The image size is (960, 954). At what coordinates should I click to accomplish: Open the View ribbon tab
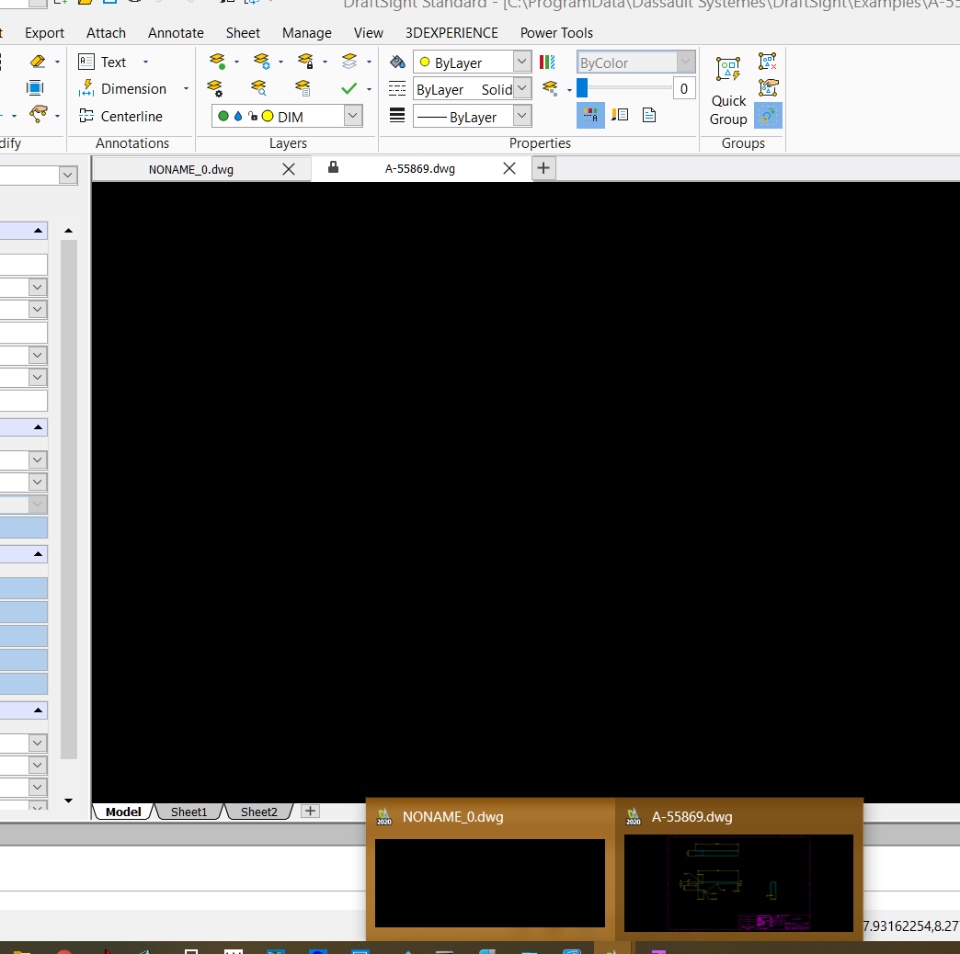368,33
